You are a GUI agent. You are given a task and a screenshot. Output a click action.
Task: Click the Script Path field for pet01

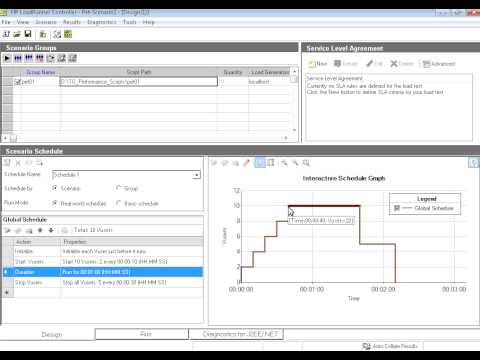tap(139, 82)
